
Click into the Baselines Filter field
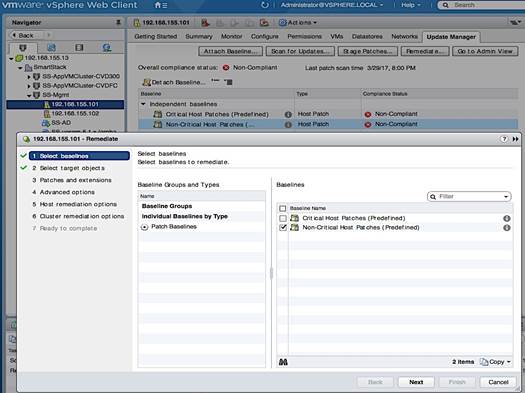(469, 196)
